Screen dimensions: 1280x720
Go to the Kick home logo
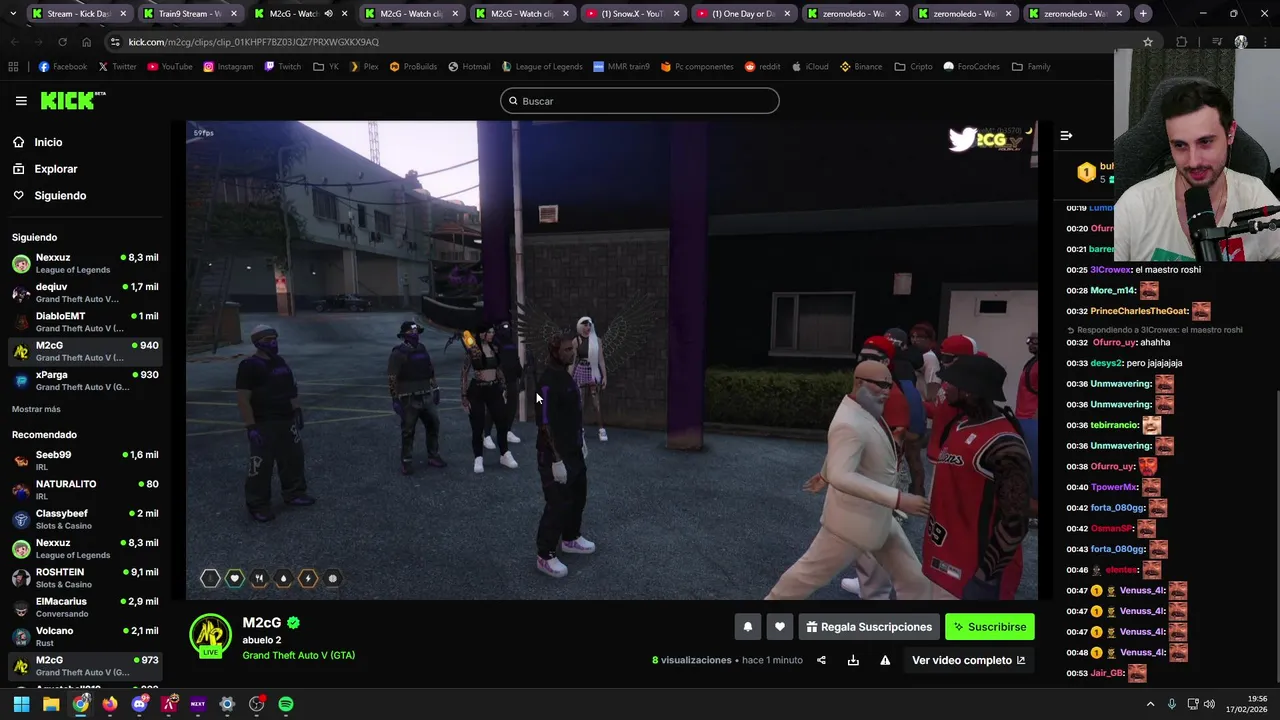click(x=72, y=100)
